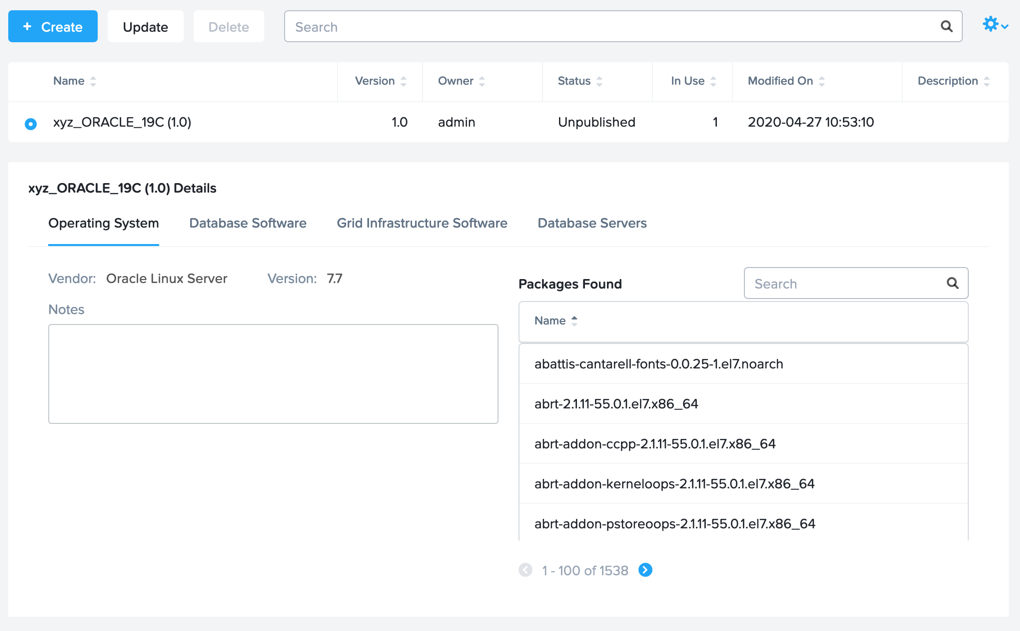Image resolution: width=1020 pixels, height=631 pixels.
Task: Sort table by Modified On column
Action: point(786,81)
